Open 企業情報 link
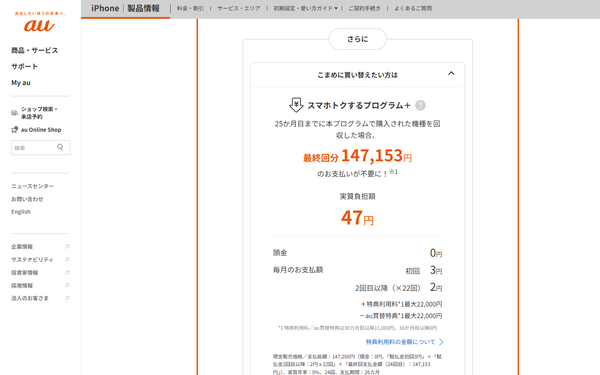Viewport: 600px width, 375px height. click(x=22, y=247)
